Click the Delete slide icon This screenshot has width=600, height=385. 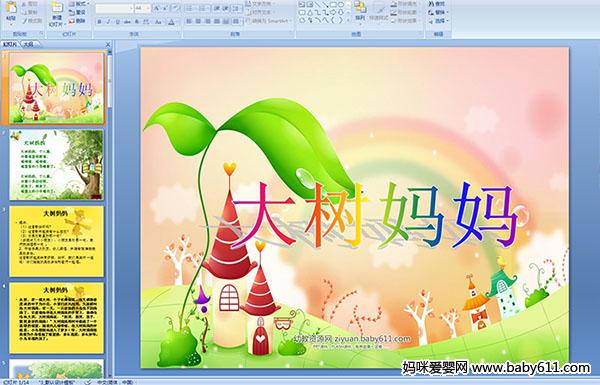point(78,21)
